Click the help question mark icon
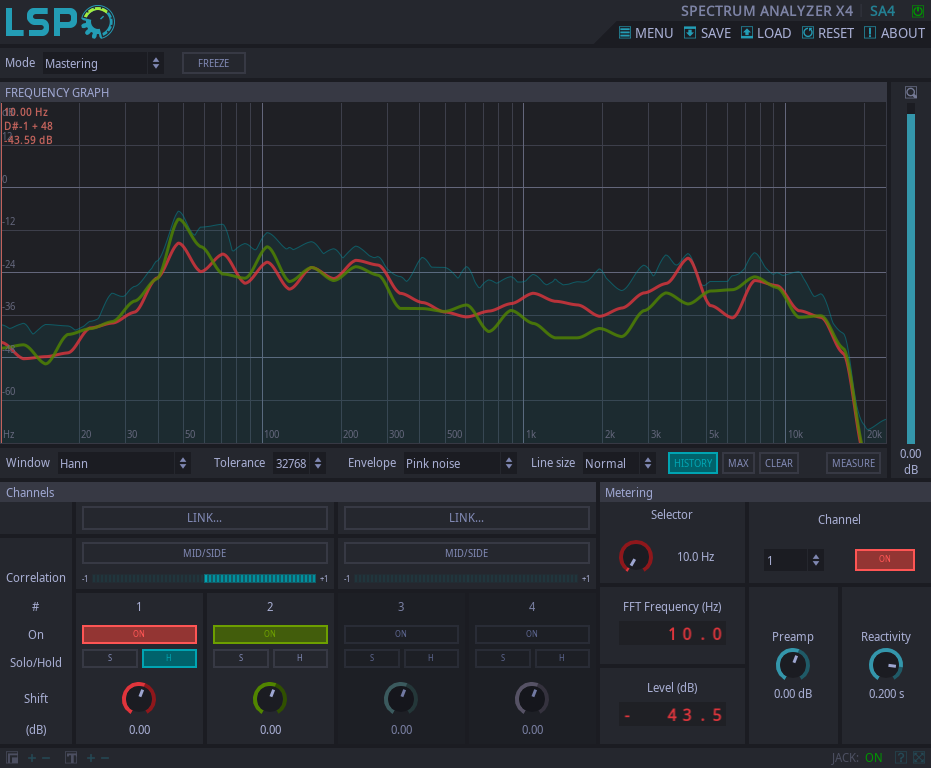Screen dimensions: 931x768 pyautogui.click(x=901, y=758)
